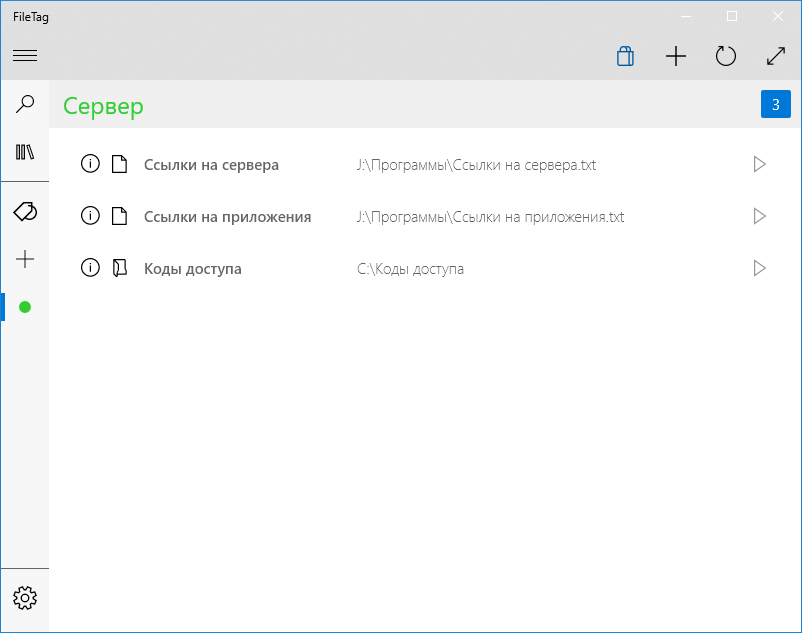Select the green dot tag in sidebar
The height and width of the screenshot is (633, 802).
(x=25, y=307)
